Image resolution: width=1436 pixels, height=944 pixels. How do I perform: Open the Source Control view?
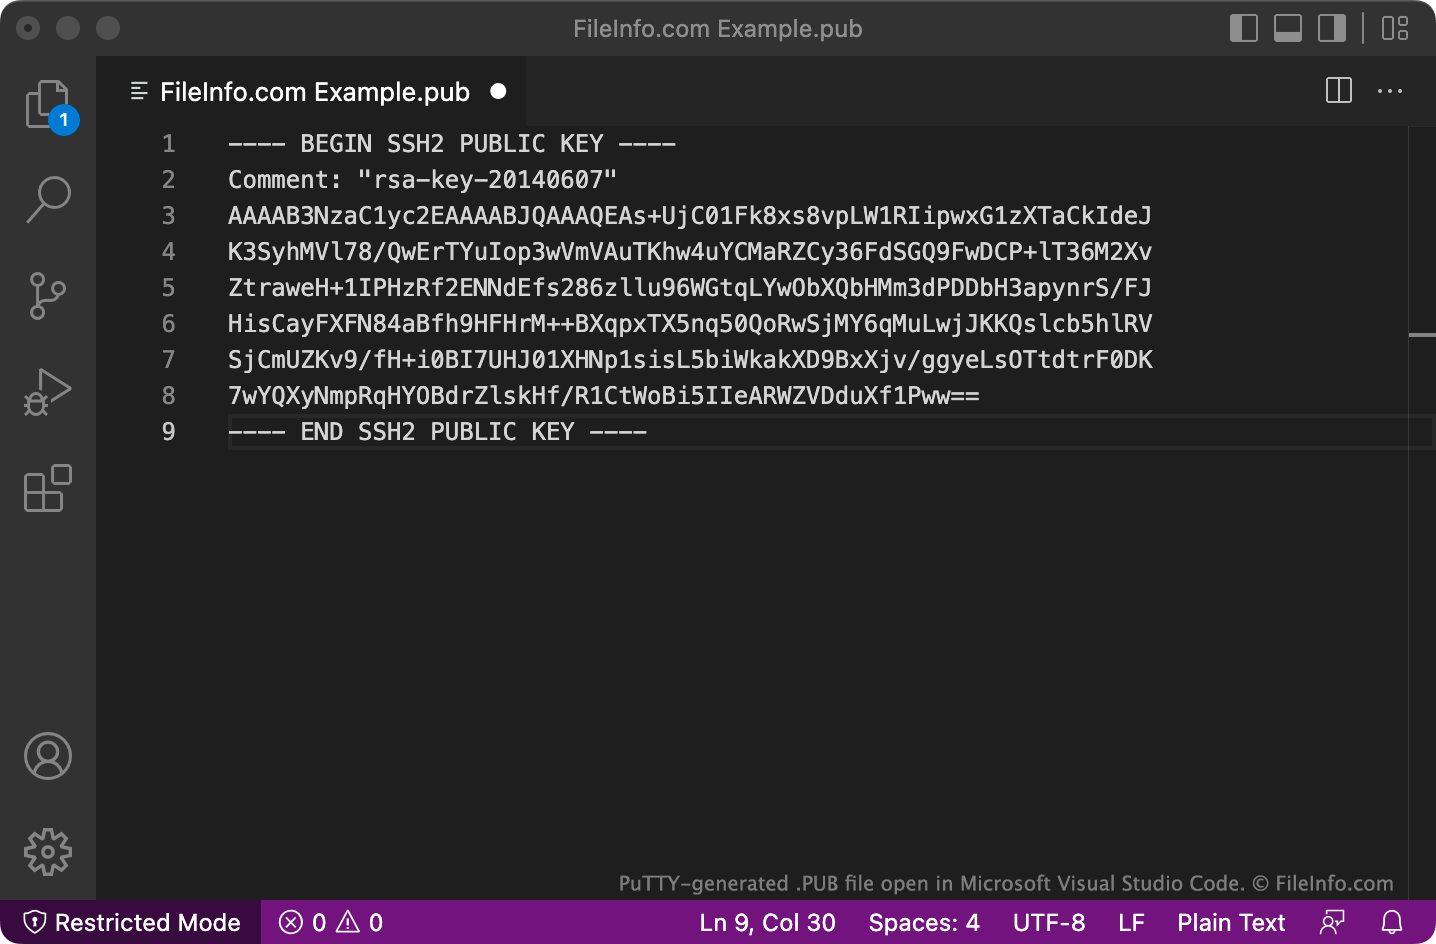click(48, 296)
